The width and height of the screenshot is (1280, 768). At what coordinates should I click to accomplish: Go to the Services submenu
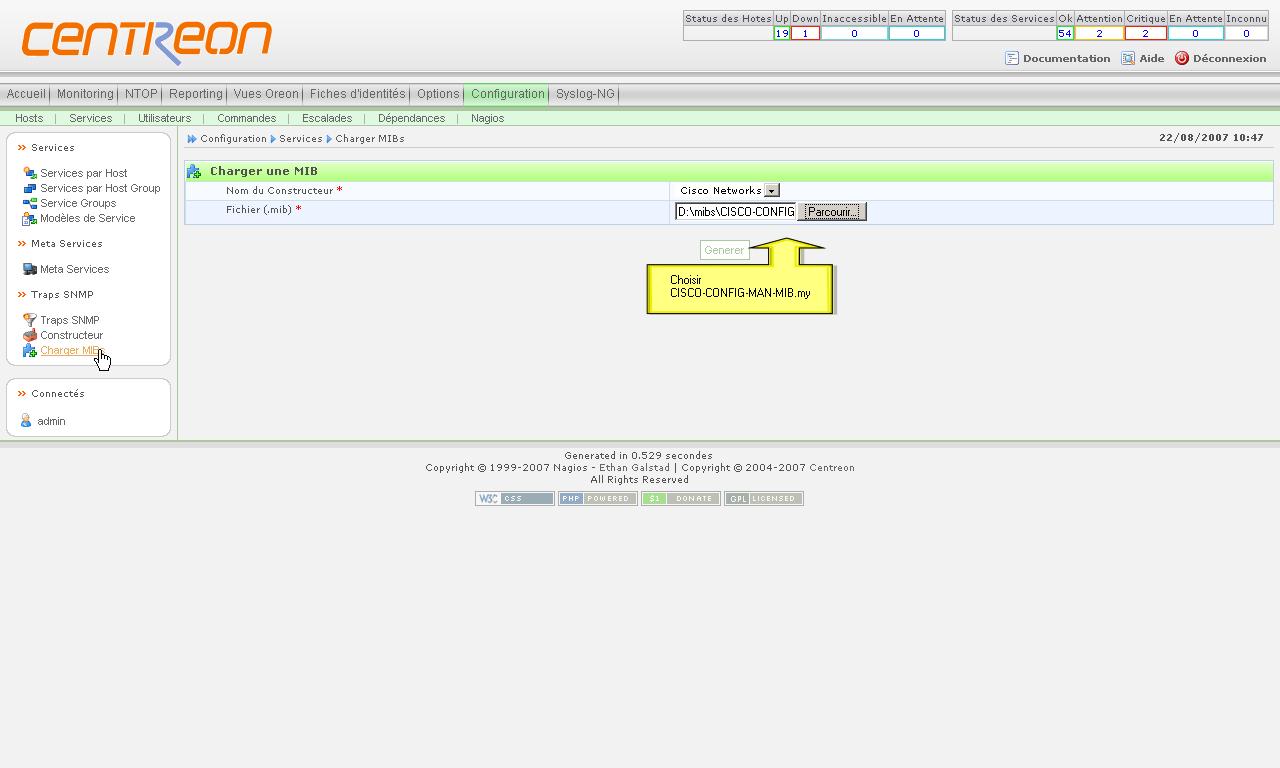pos(90,118)
